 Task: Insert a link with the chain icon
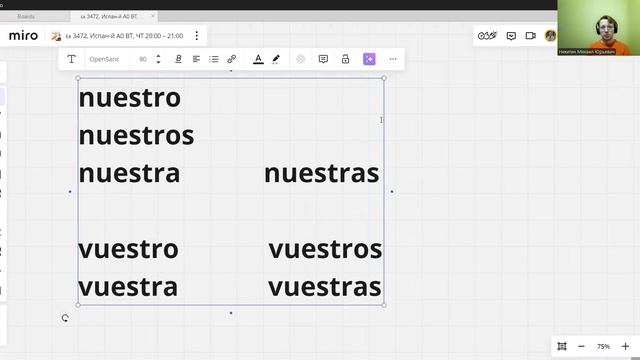pyautogui.click(x=231, y=59)
